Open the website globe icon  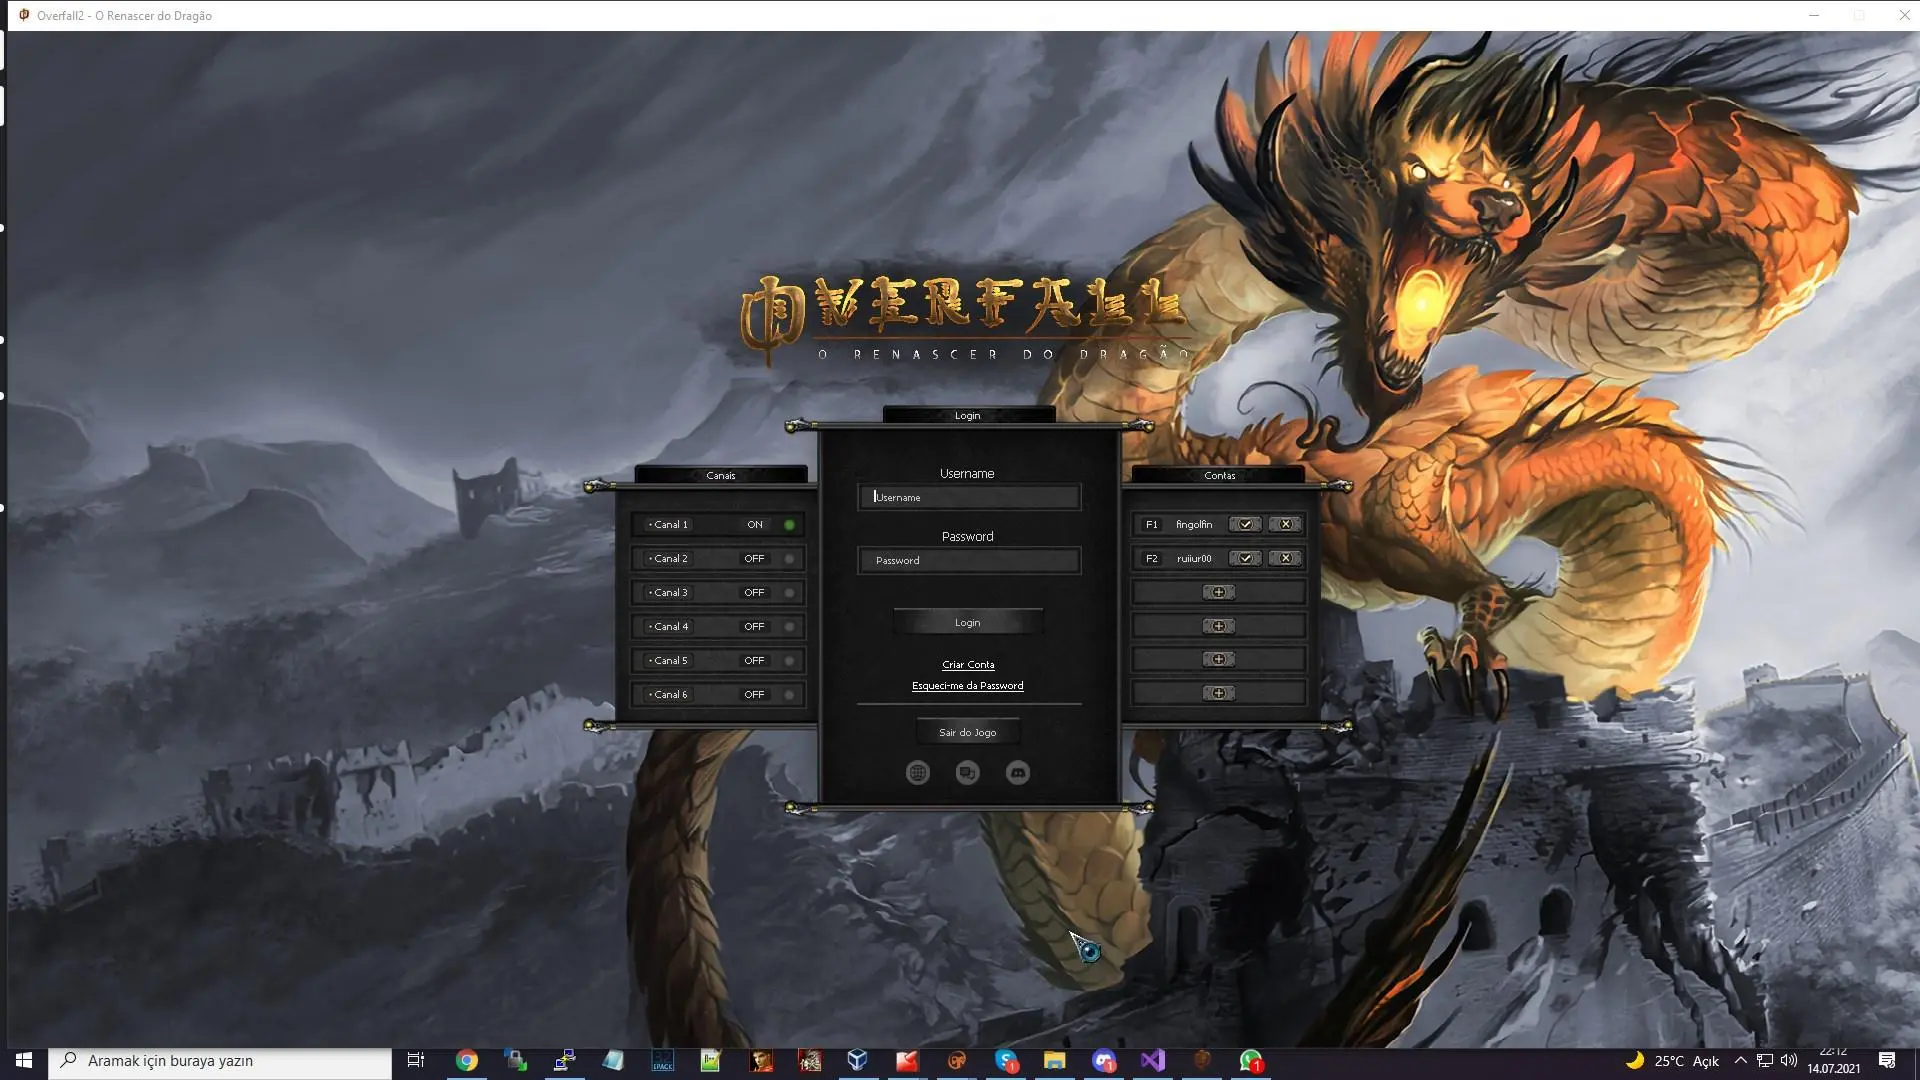pos(917,772)
